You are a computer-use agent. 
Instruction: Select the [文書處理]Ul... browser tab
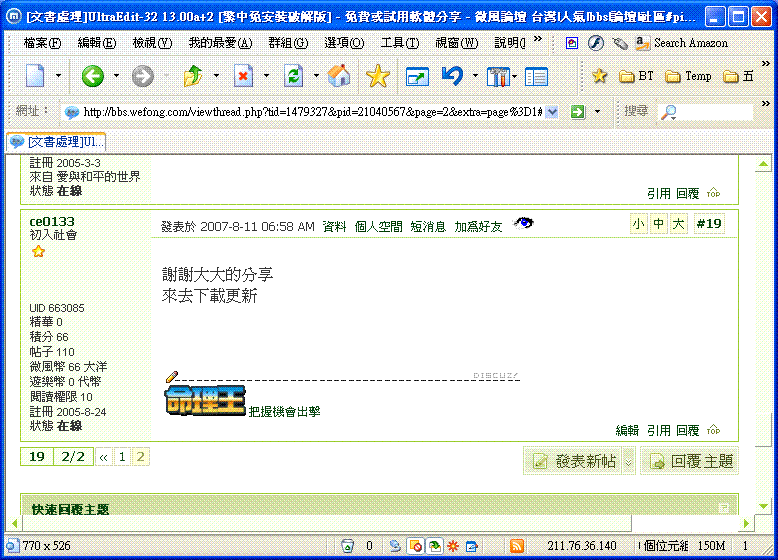57,142
